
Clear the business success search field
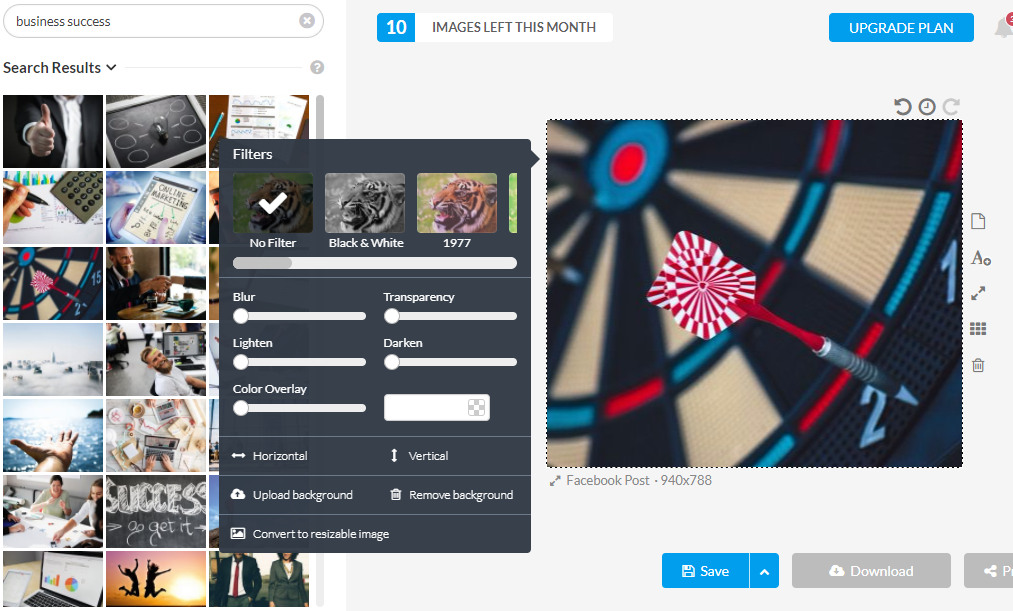coord(307,21)
